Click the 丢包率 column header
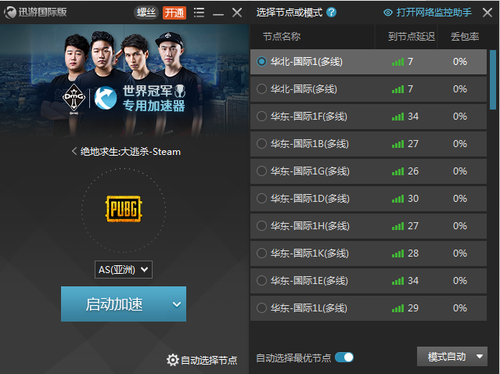 tap(465, 36)
